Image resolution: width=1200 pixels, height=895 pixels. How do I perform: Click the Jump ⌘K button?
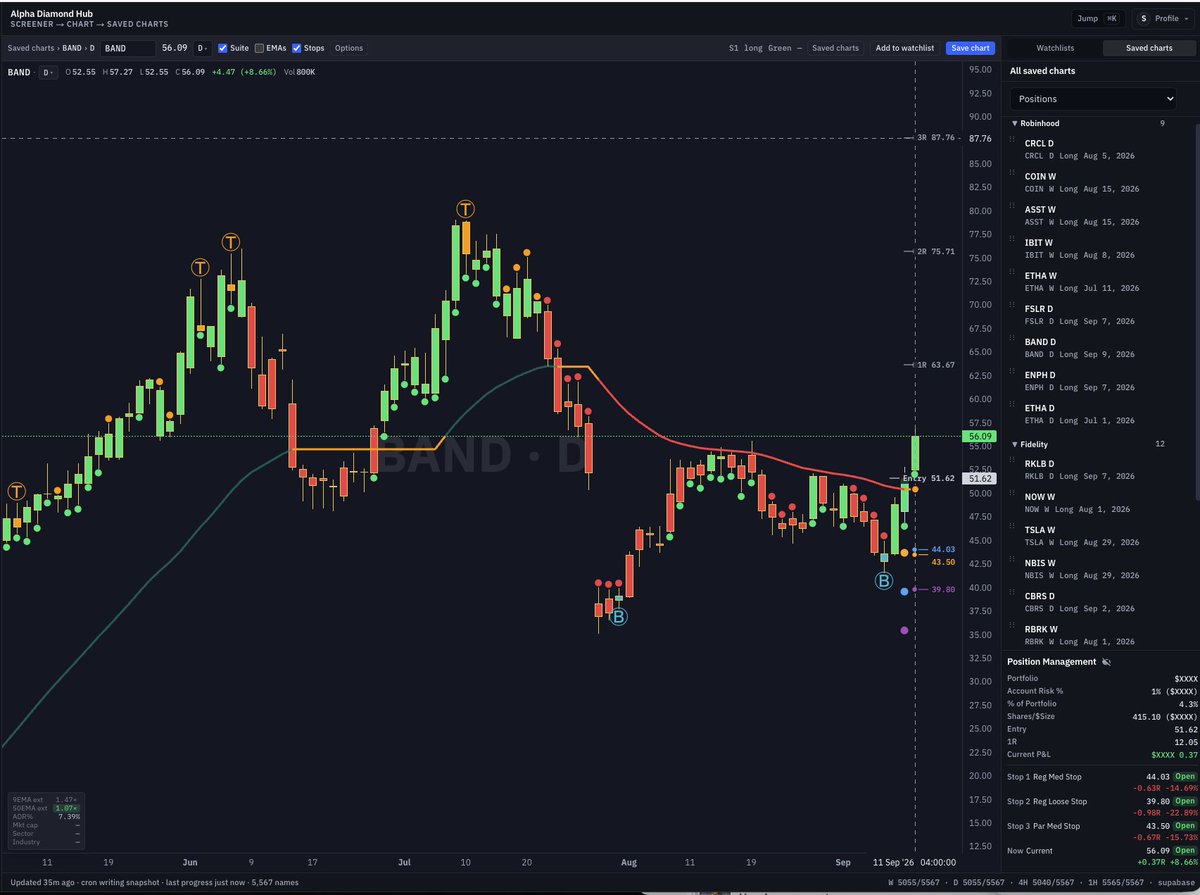1099,18
